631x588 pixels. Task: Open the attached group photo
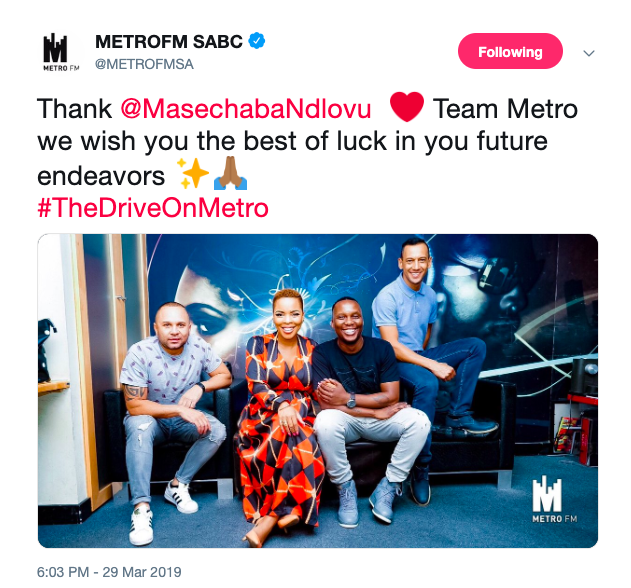tap(318, 390)
